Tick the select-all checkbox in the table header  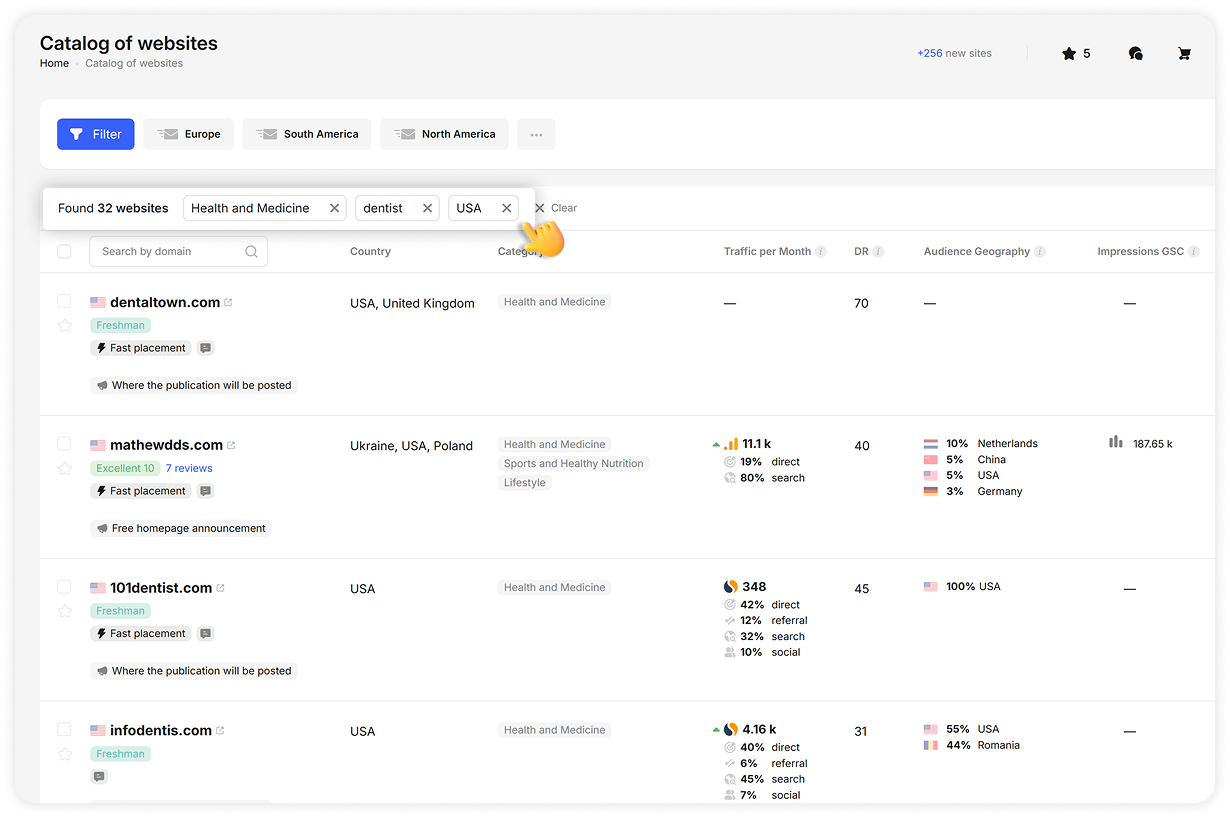click(64, 252)
